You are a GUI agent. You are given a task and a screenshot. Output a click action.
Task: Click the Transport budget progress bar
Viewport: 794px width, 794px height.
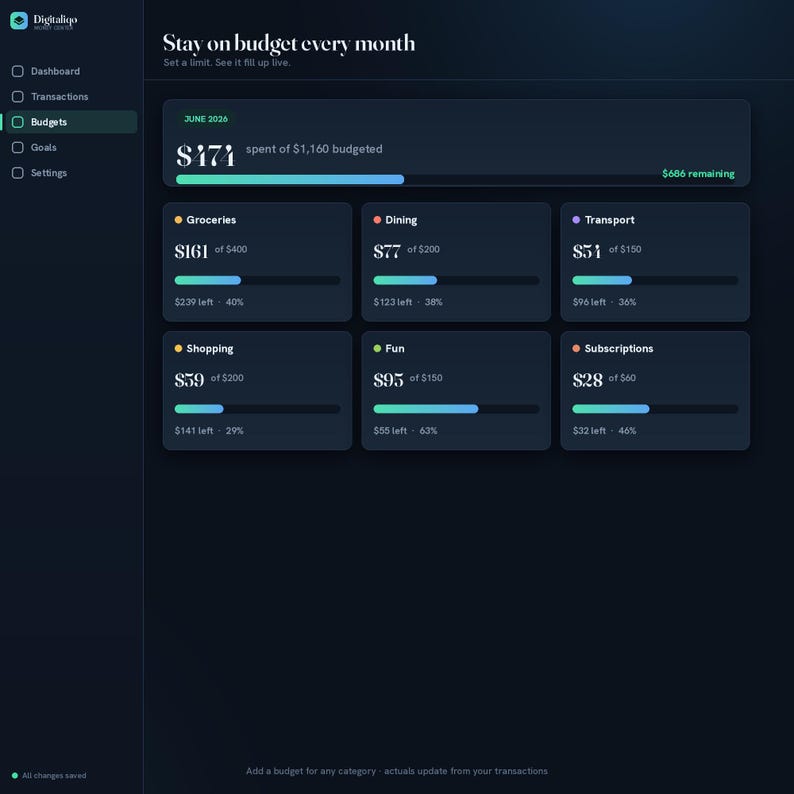[655, 280]
